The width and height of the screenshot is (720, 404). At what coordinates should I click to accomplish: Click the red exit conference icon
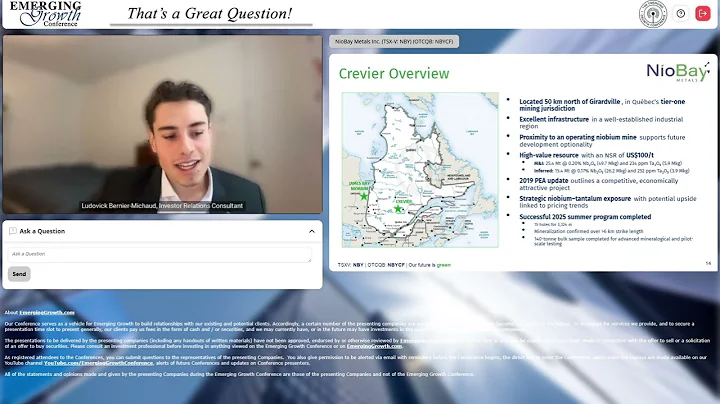pos(703,14)
